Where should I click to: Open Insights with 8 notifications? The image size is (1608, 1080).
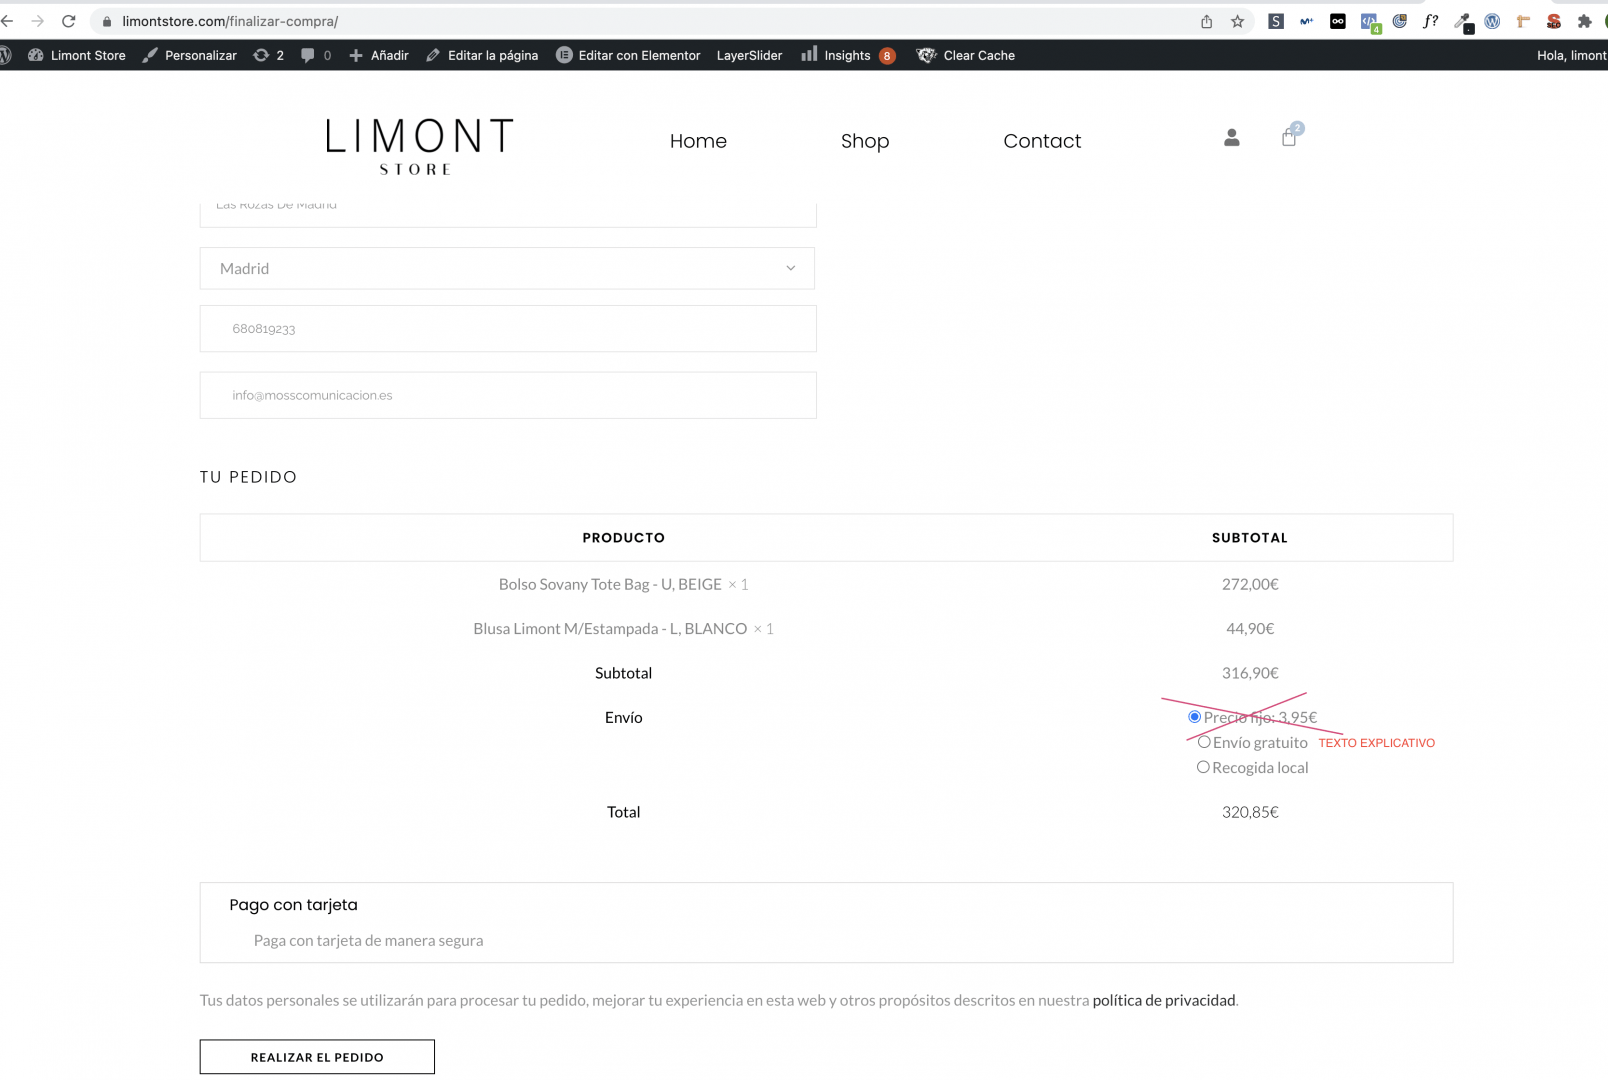click(848, 55)
